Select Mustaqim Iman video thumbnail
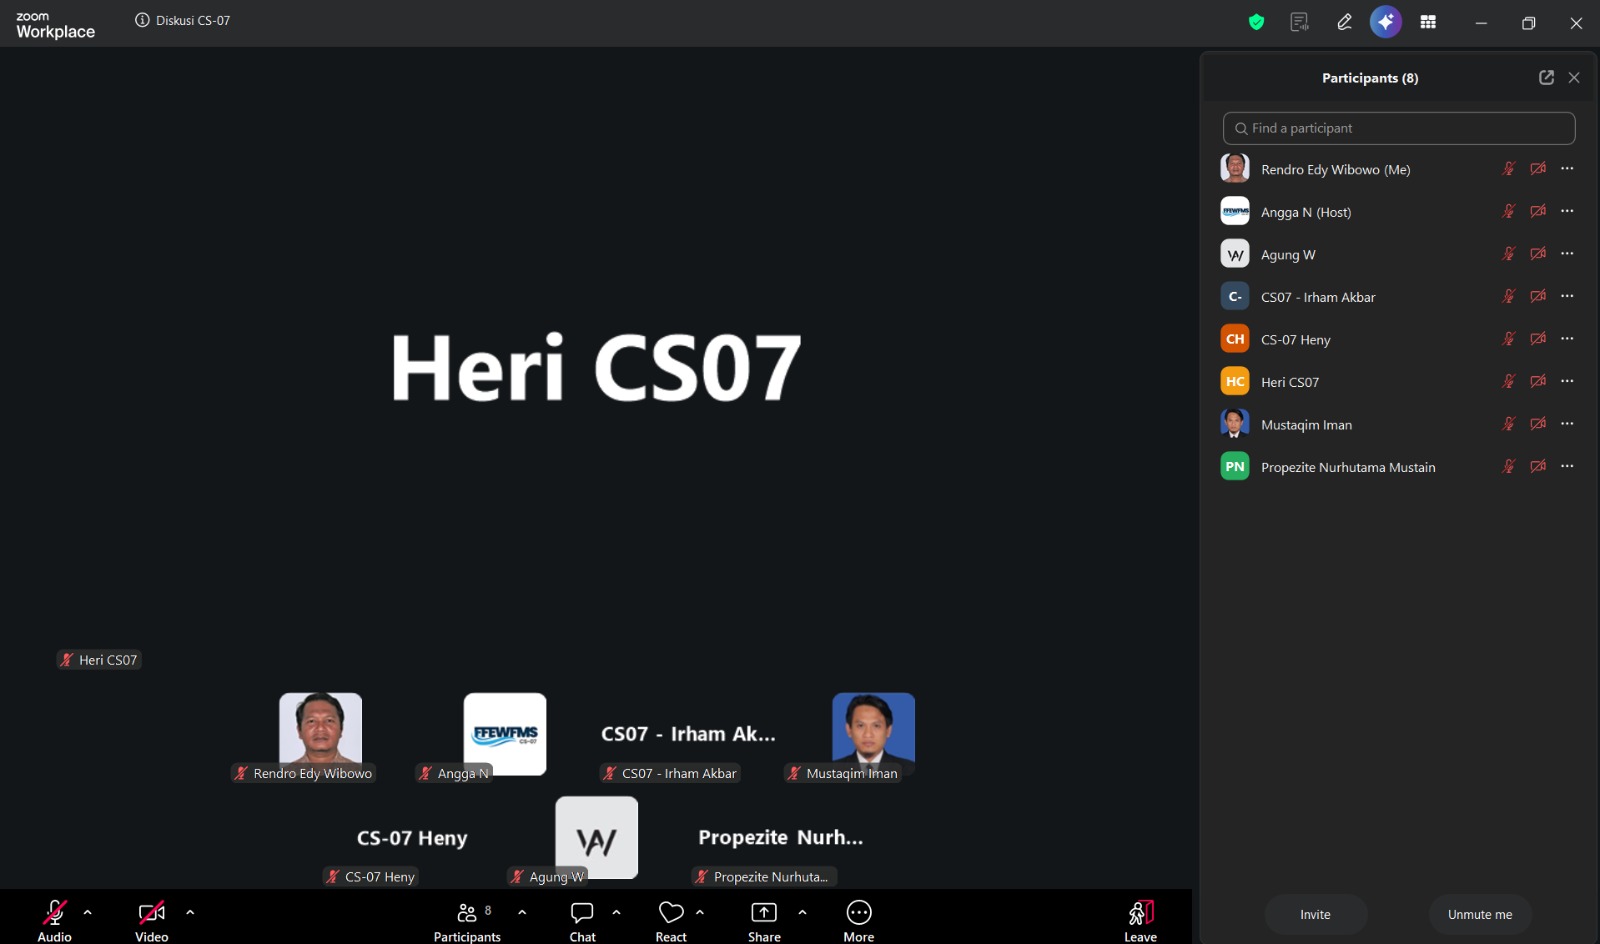Image resolution: width=1600 pixels, height=944 pixels. tap(874, 732)
